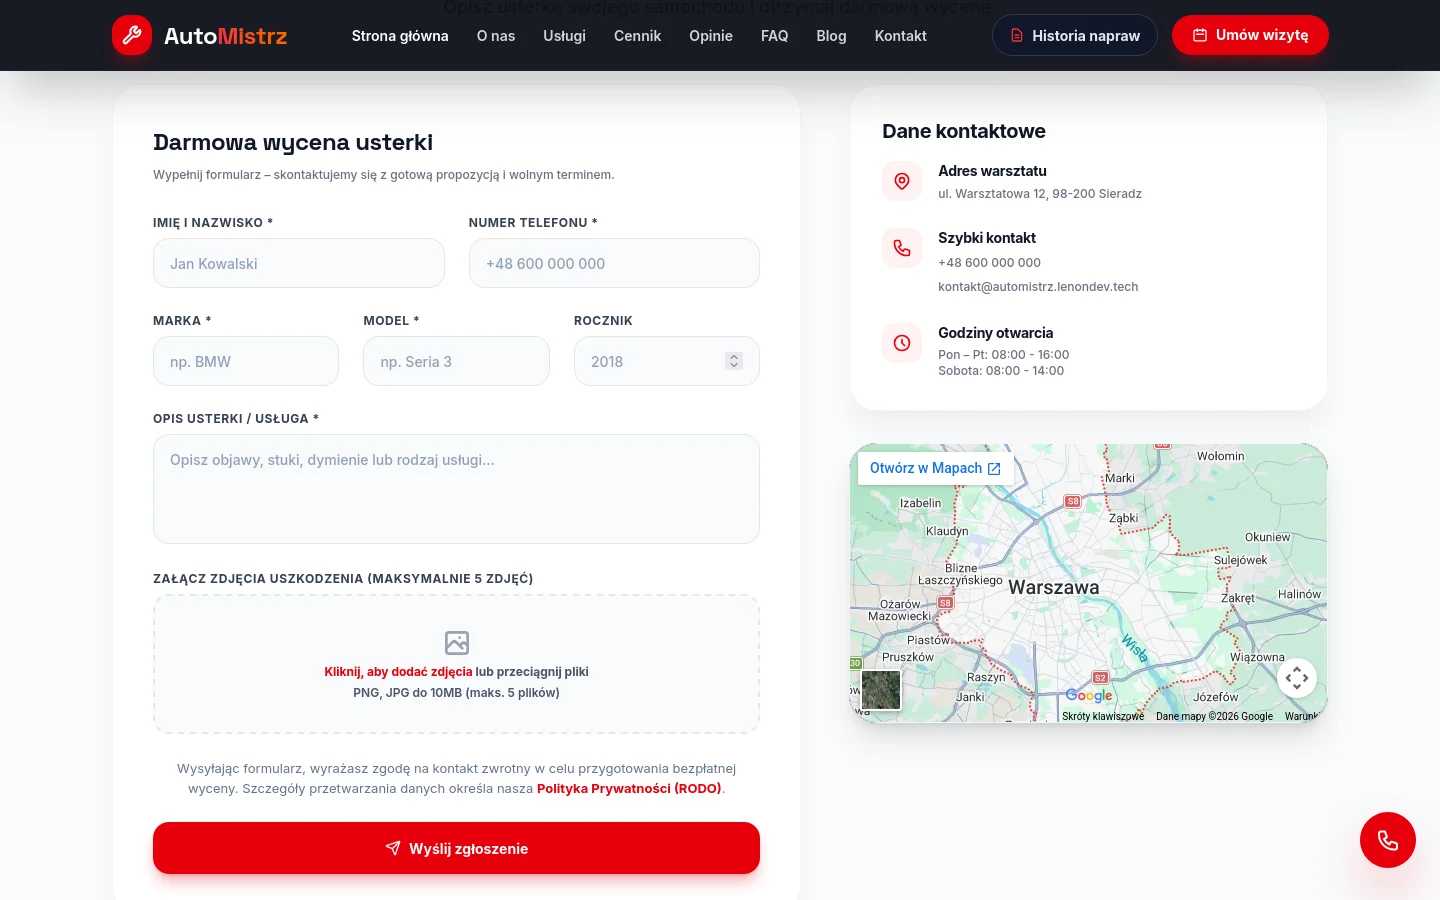1440x900 pixels.
Task: Click the image upload icon in the dropzone
Action: 457,642
